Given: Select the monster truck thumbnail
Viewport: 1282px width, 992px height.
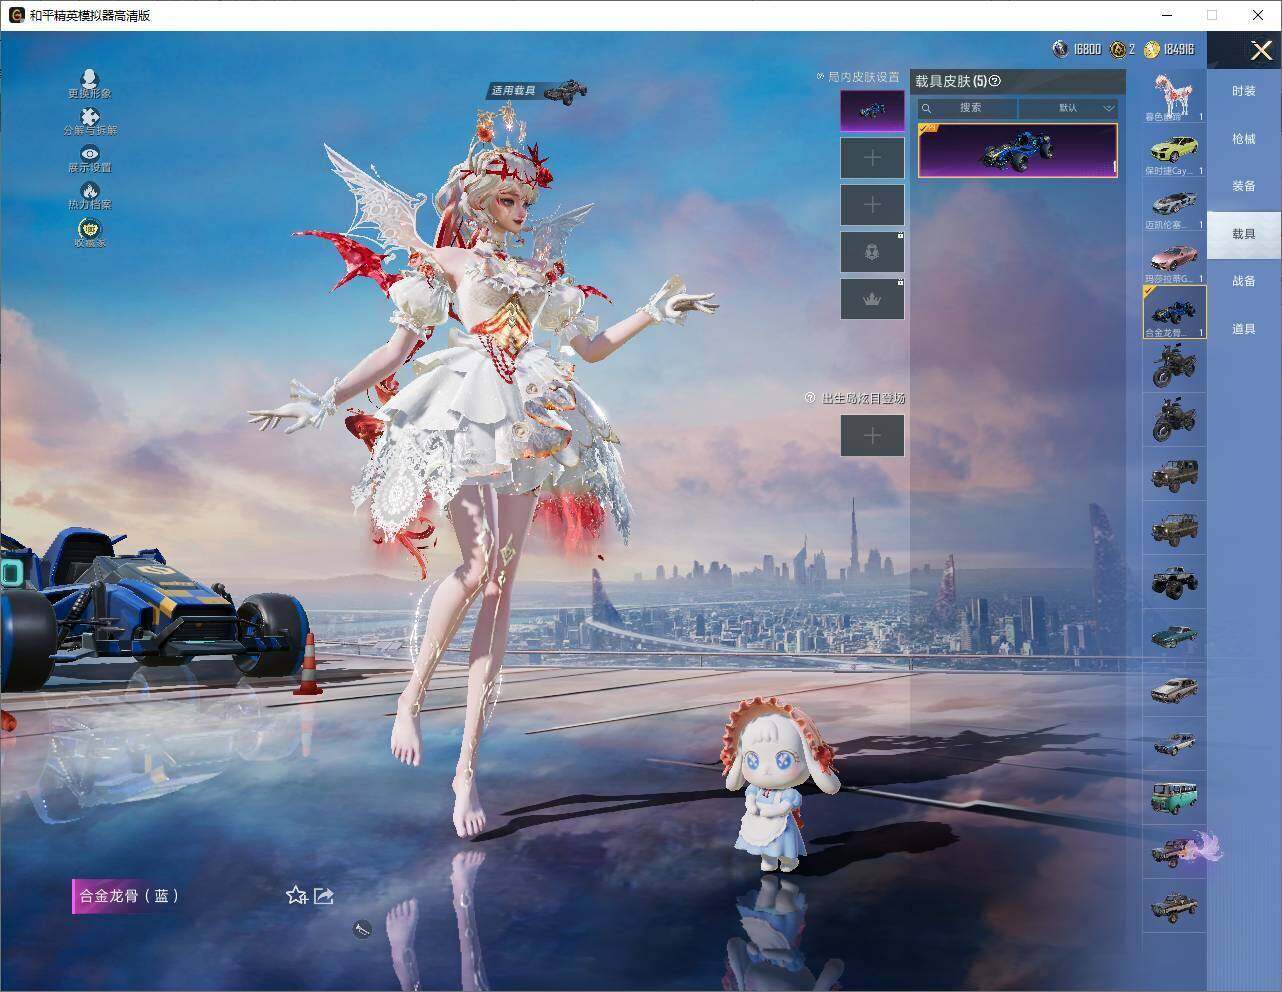Looking at the screenshot, I should pyautogui.click(x=1174, y=582).
